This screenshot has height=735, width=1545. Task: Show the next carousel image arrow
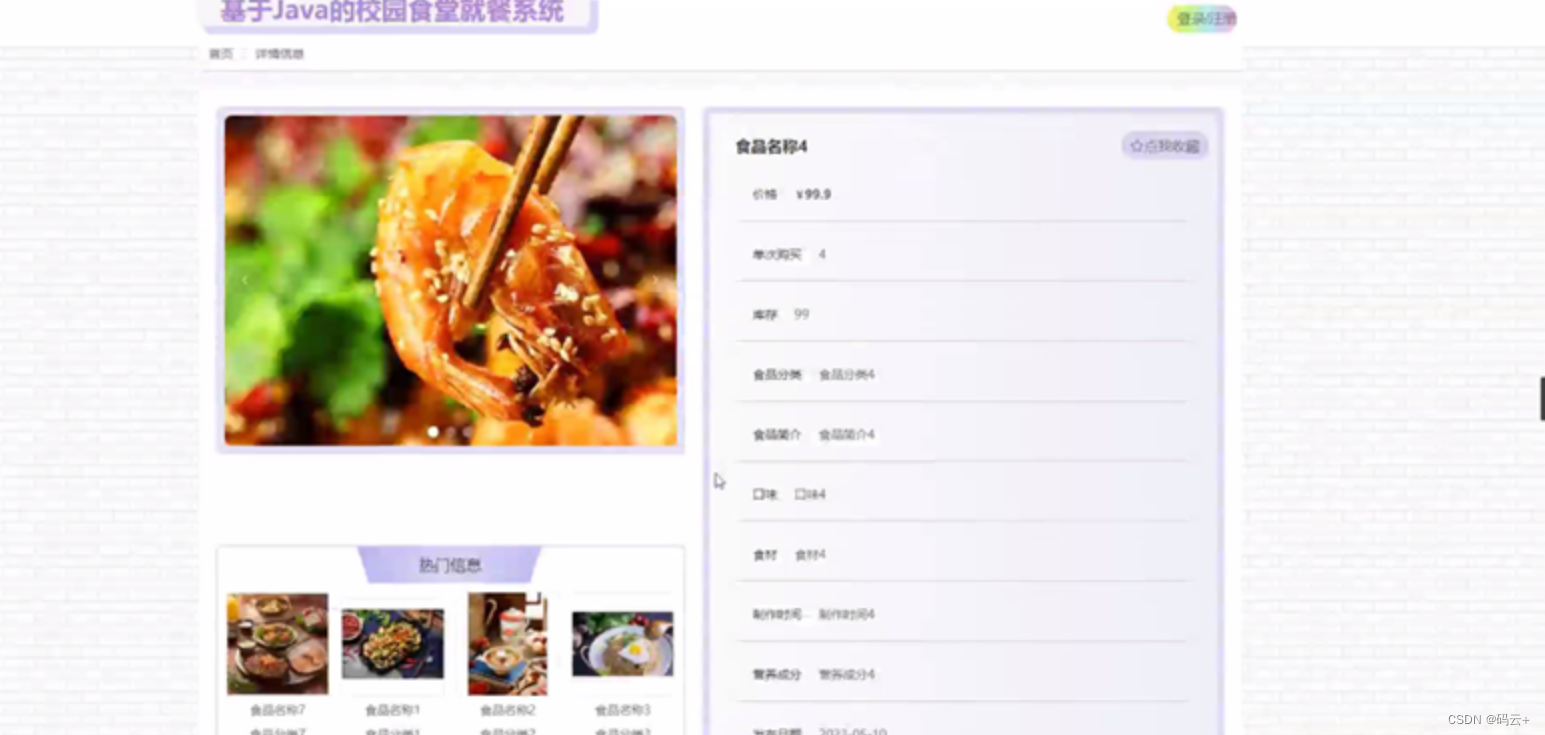pos(657,280)
